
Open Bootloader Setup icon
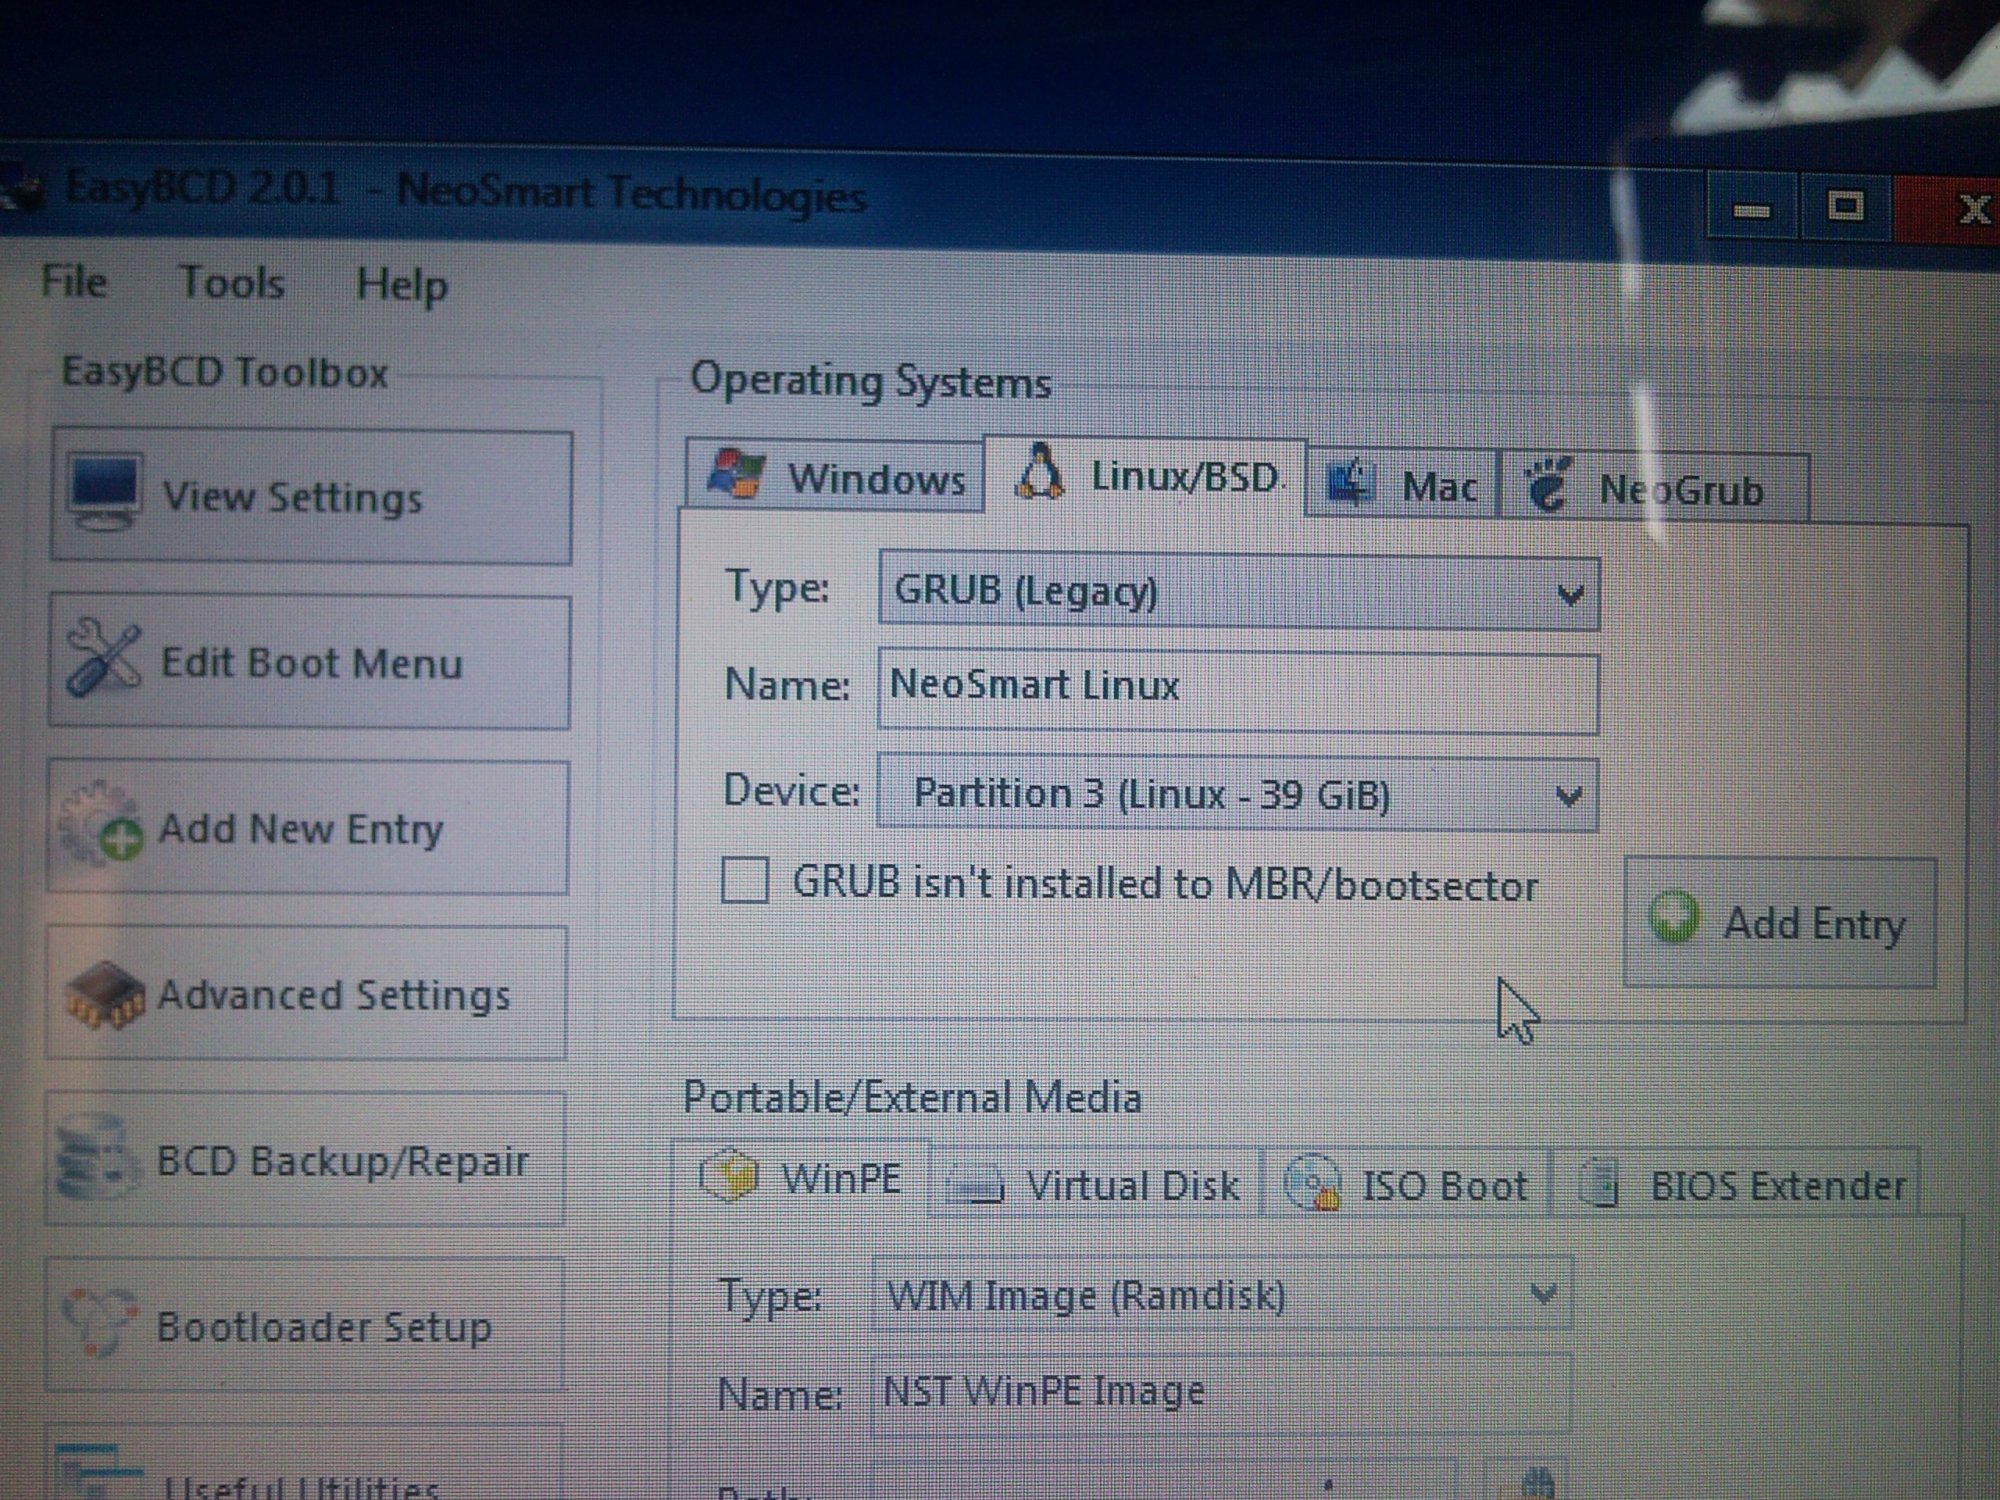point(99,1322)
